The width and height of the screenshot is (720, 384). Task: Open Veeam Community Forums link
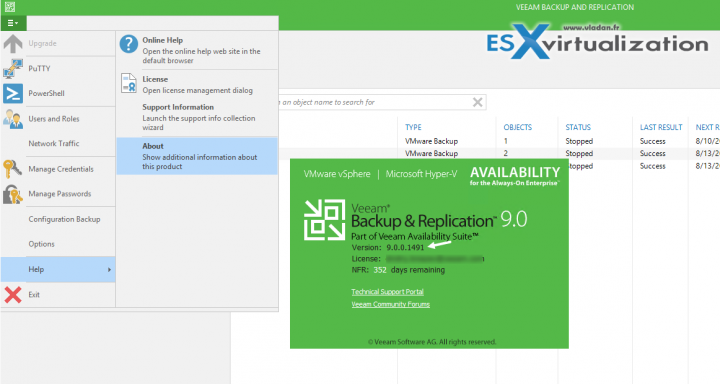coord(391,304)
